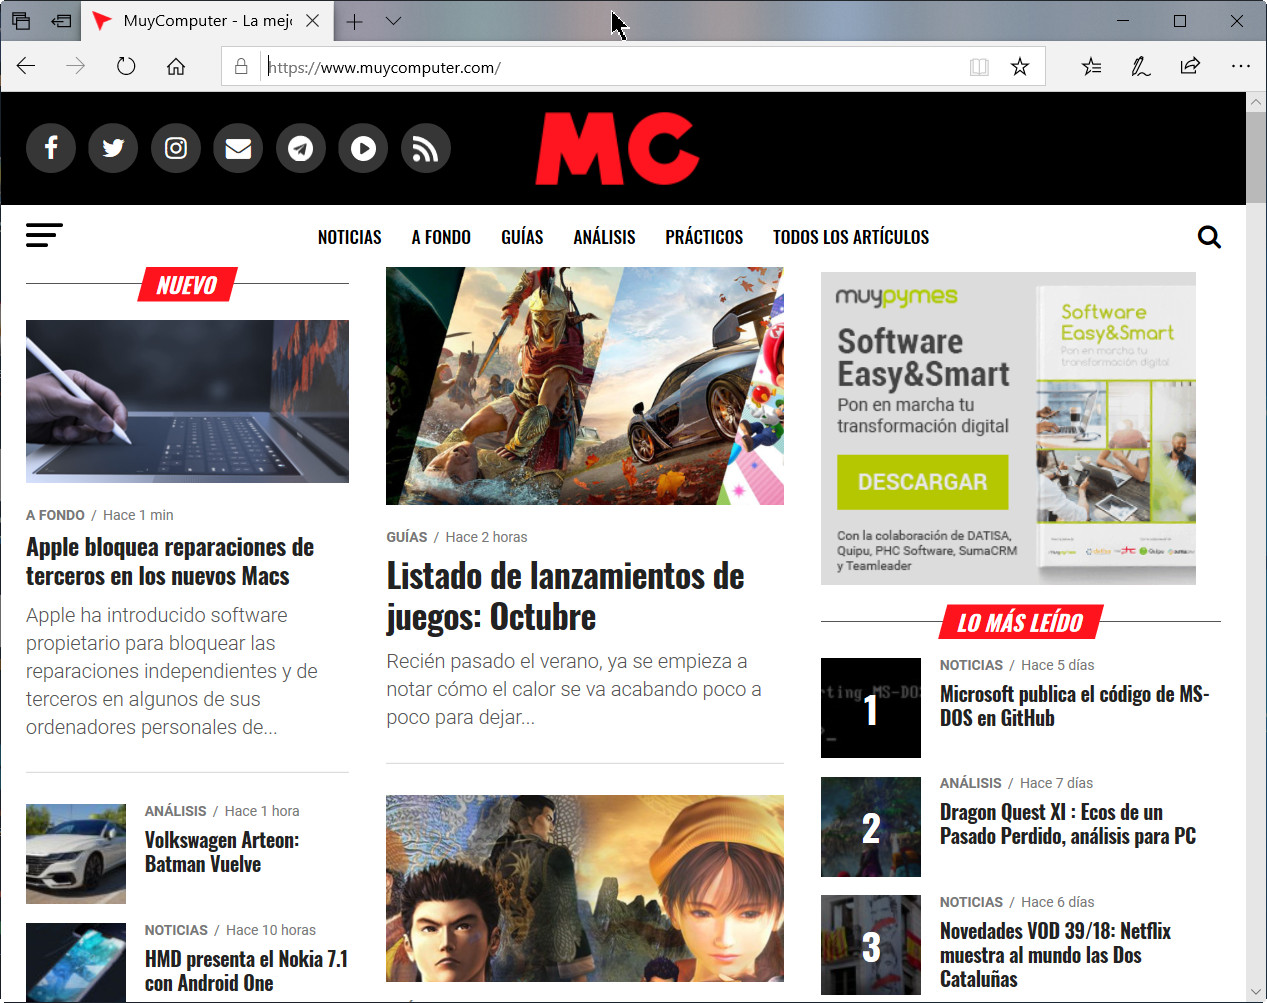Open the site's Facebook page icon

click(x=51, y=149)
